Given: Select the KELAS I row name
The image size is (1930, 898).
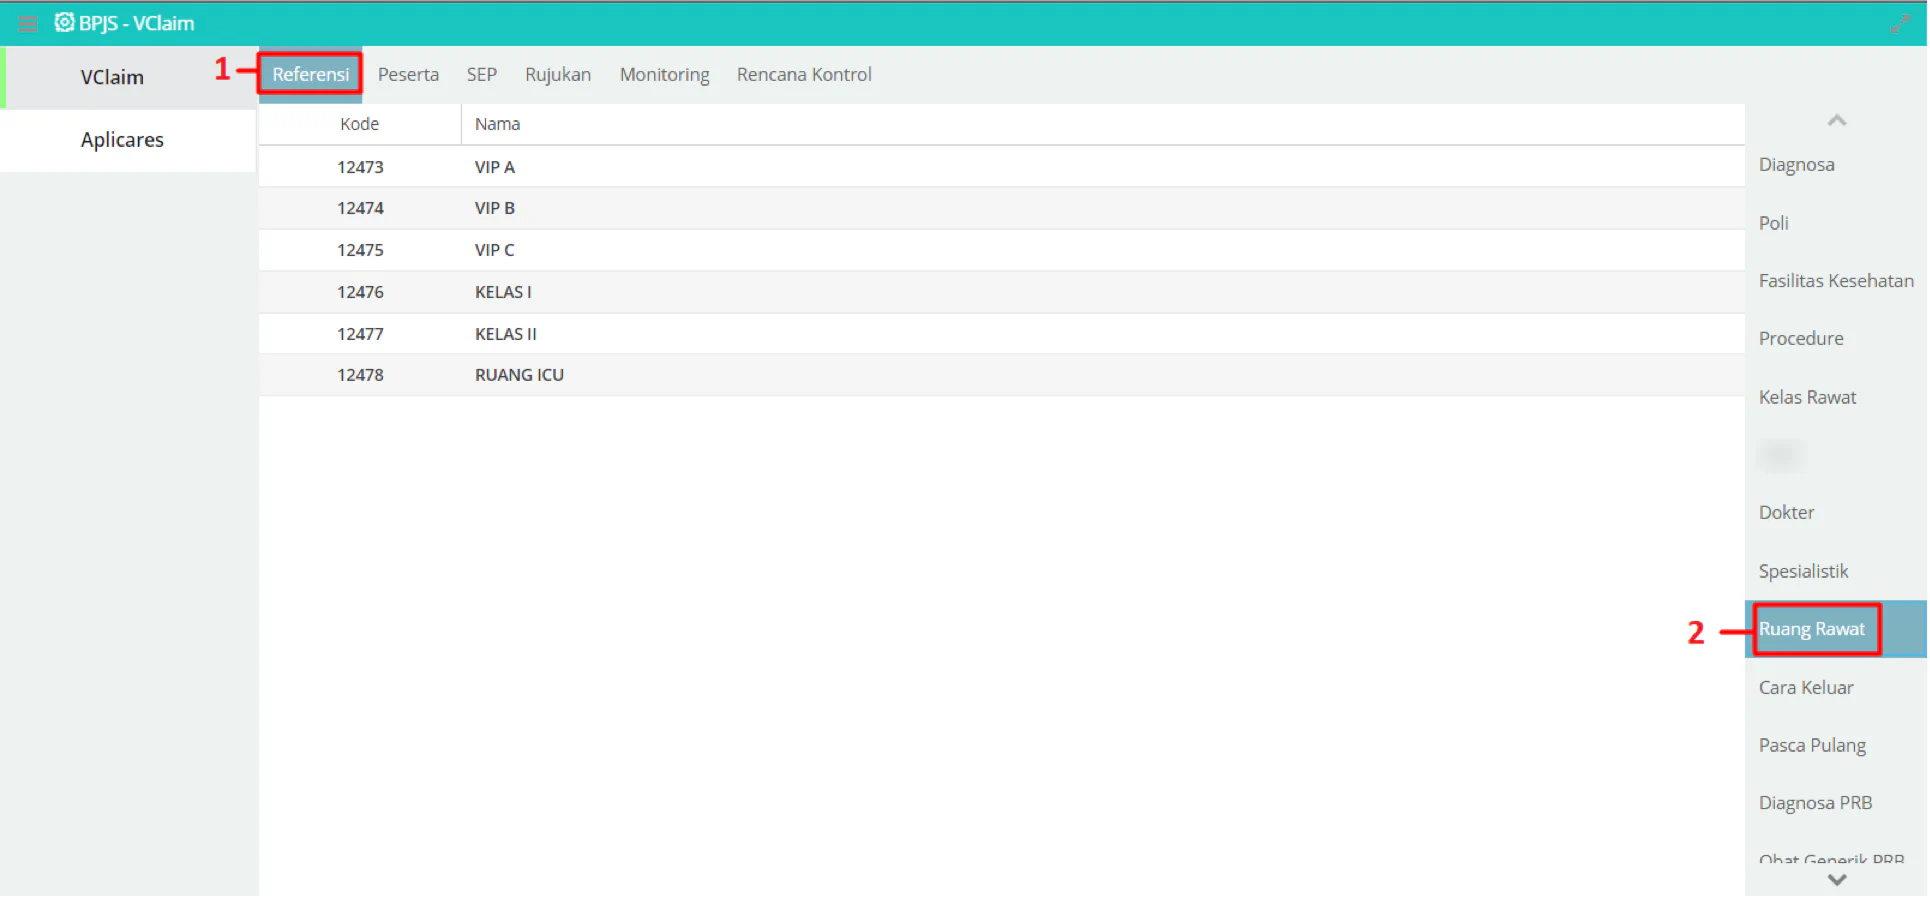Looking at the screenshot, I should pos(503,292).
